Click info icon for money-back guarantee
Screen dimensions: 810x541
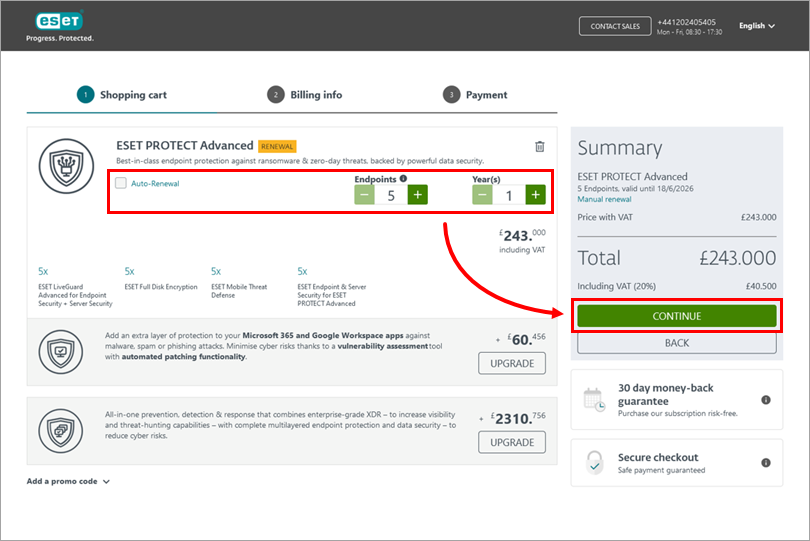click(x=765, y=400)
